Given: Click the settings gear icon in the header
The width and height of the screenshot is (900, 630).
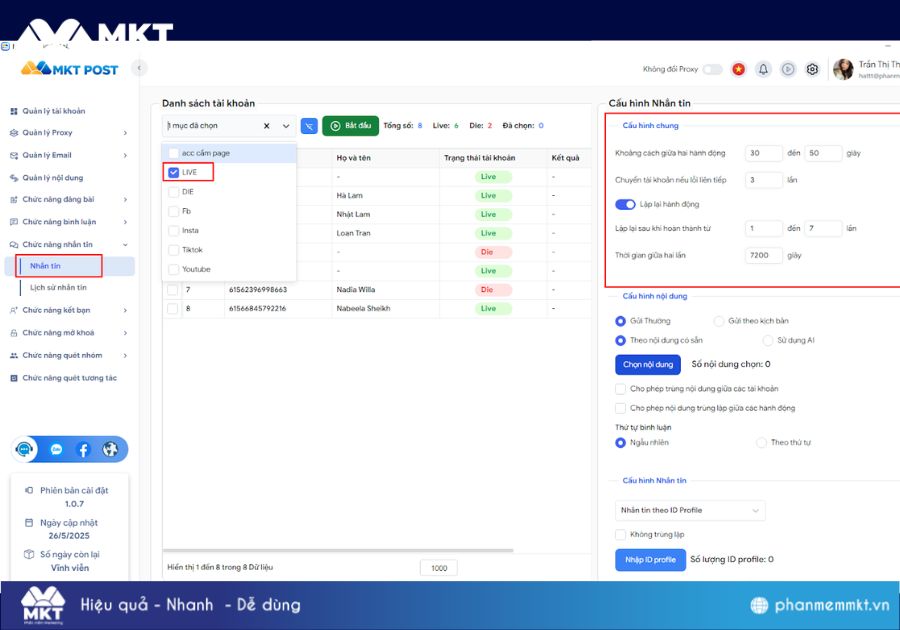Looking at the screenshot, I should pos(813,68).
